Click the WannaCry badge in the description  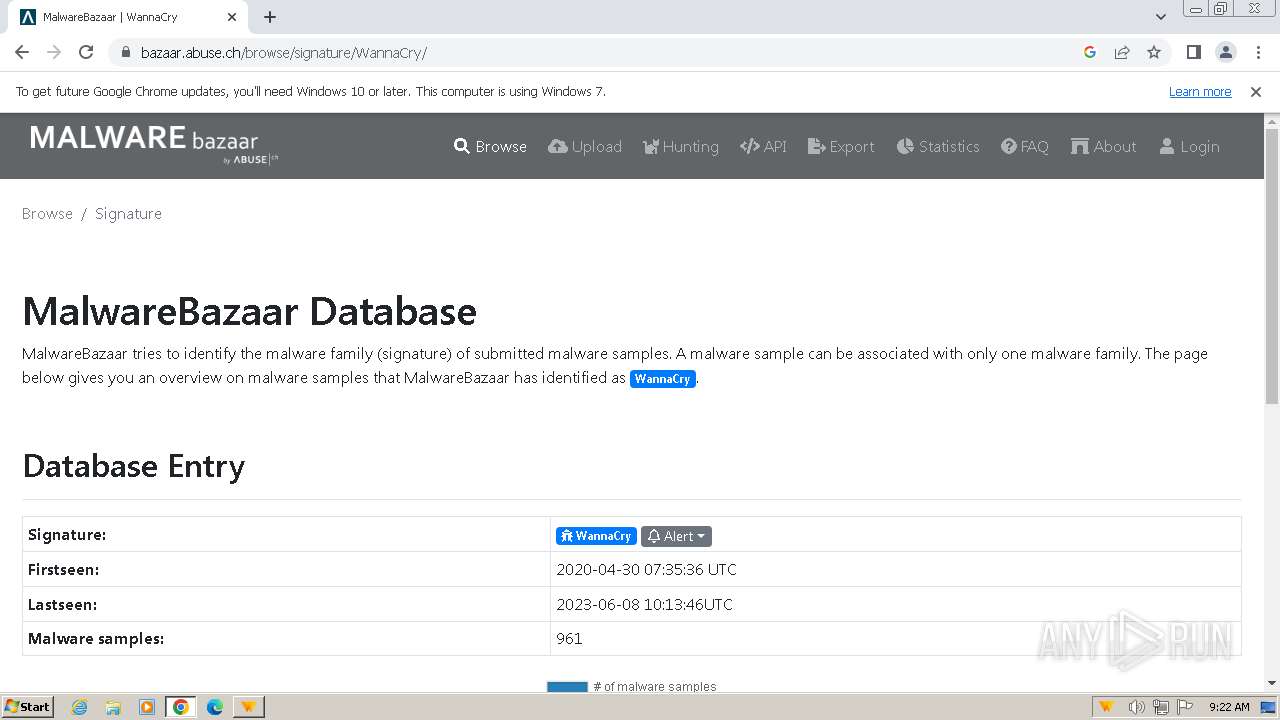pos(662,378)
